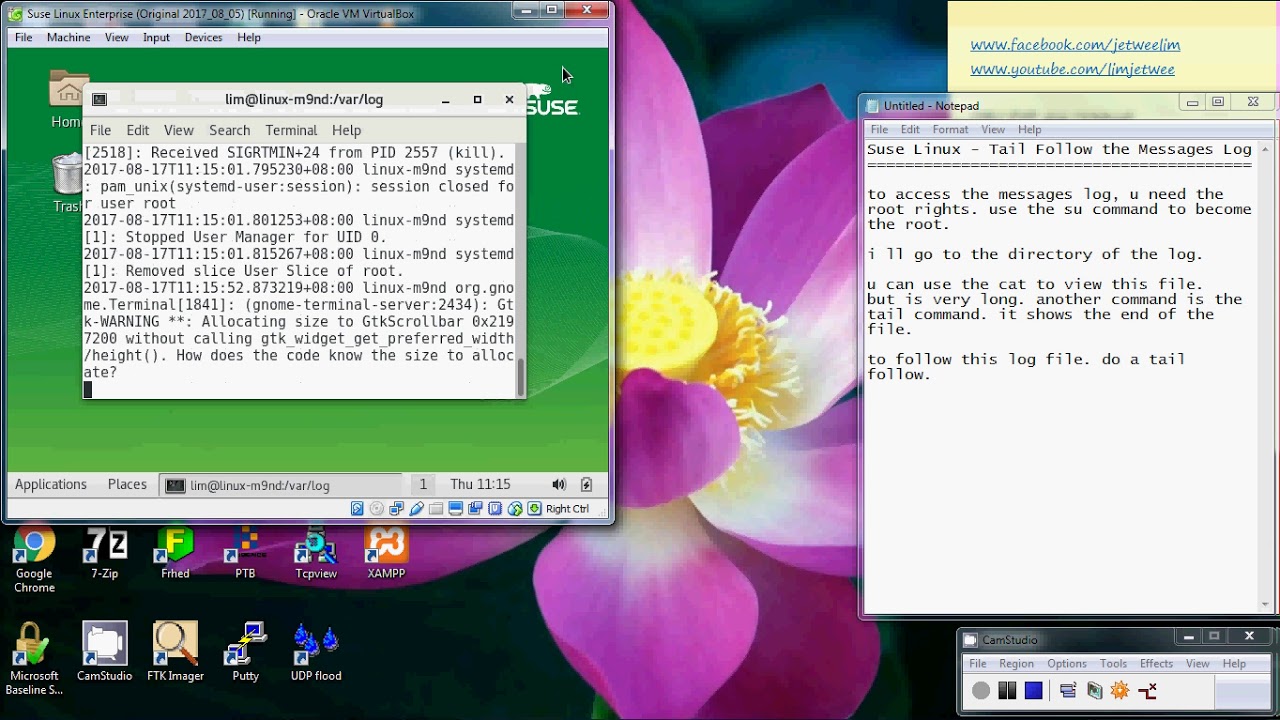The height and width of the screenshot is (720, 1280).
Task: Open the Effects menu in CamStudio
Action: [x=1156, y=663]
